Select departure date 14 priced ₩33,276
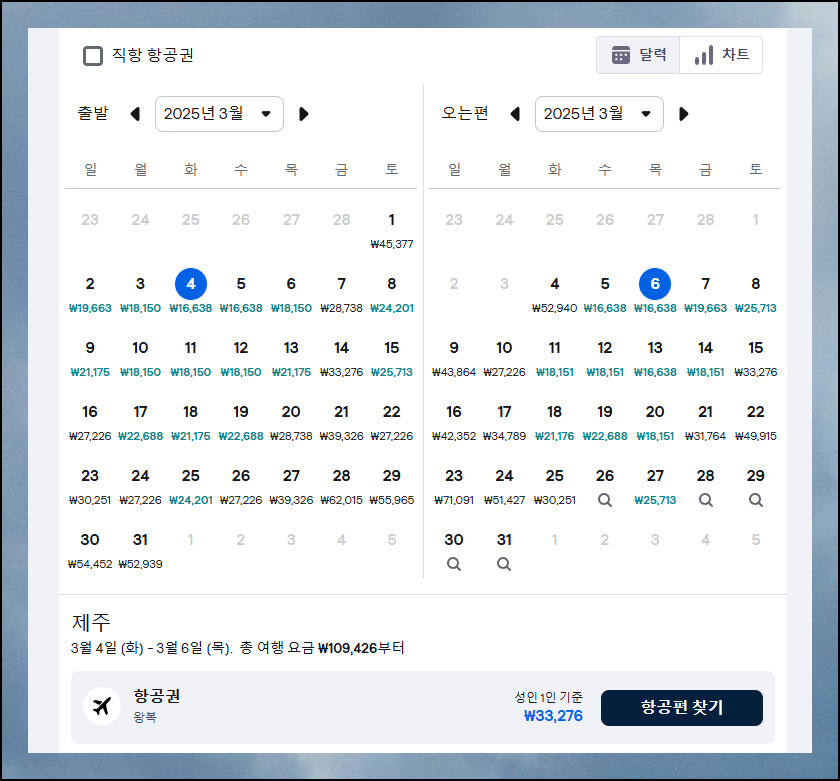This screenshot has height=781, width=840. (341, 358)
